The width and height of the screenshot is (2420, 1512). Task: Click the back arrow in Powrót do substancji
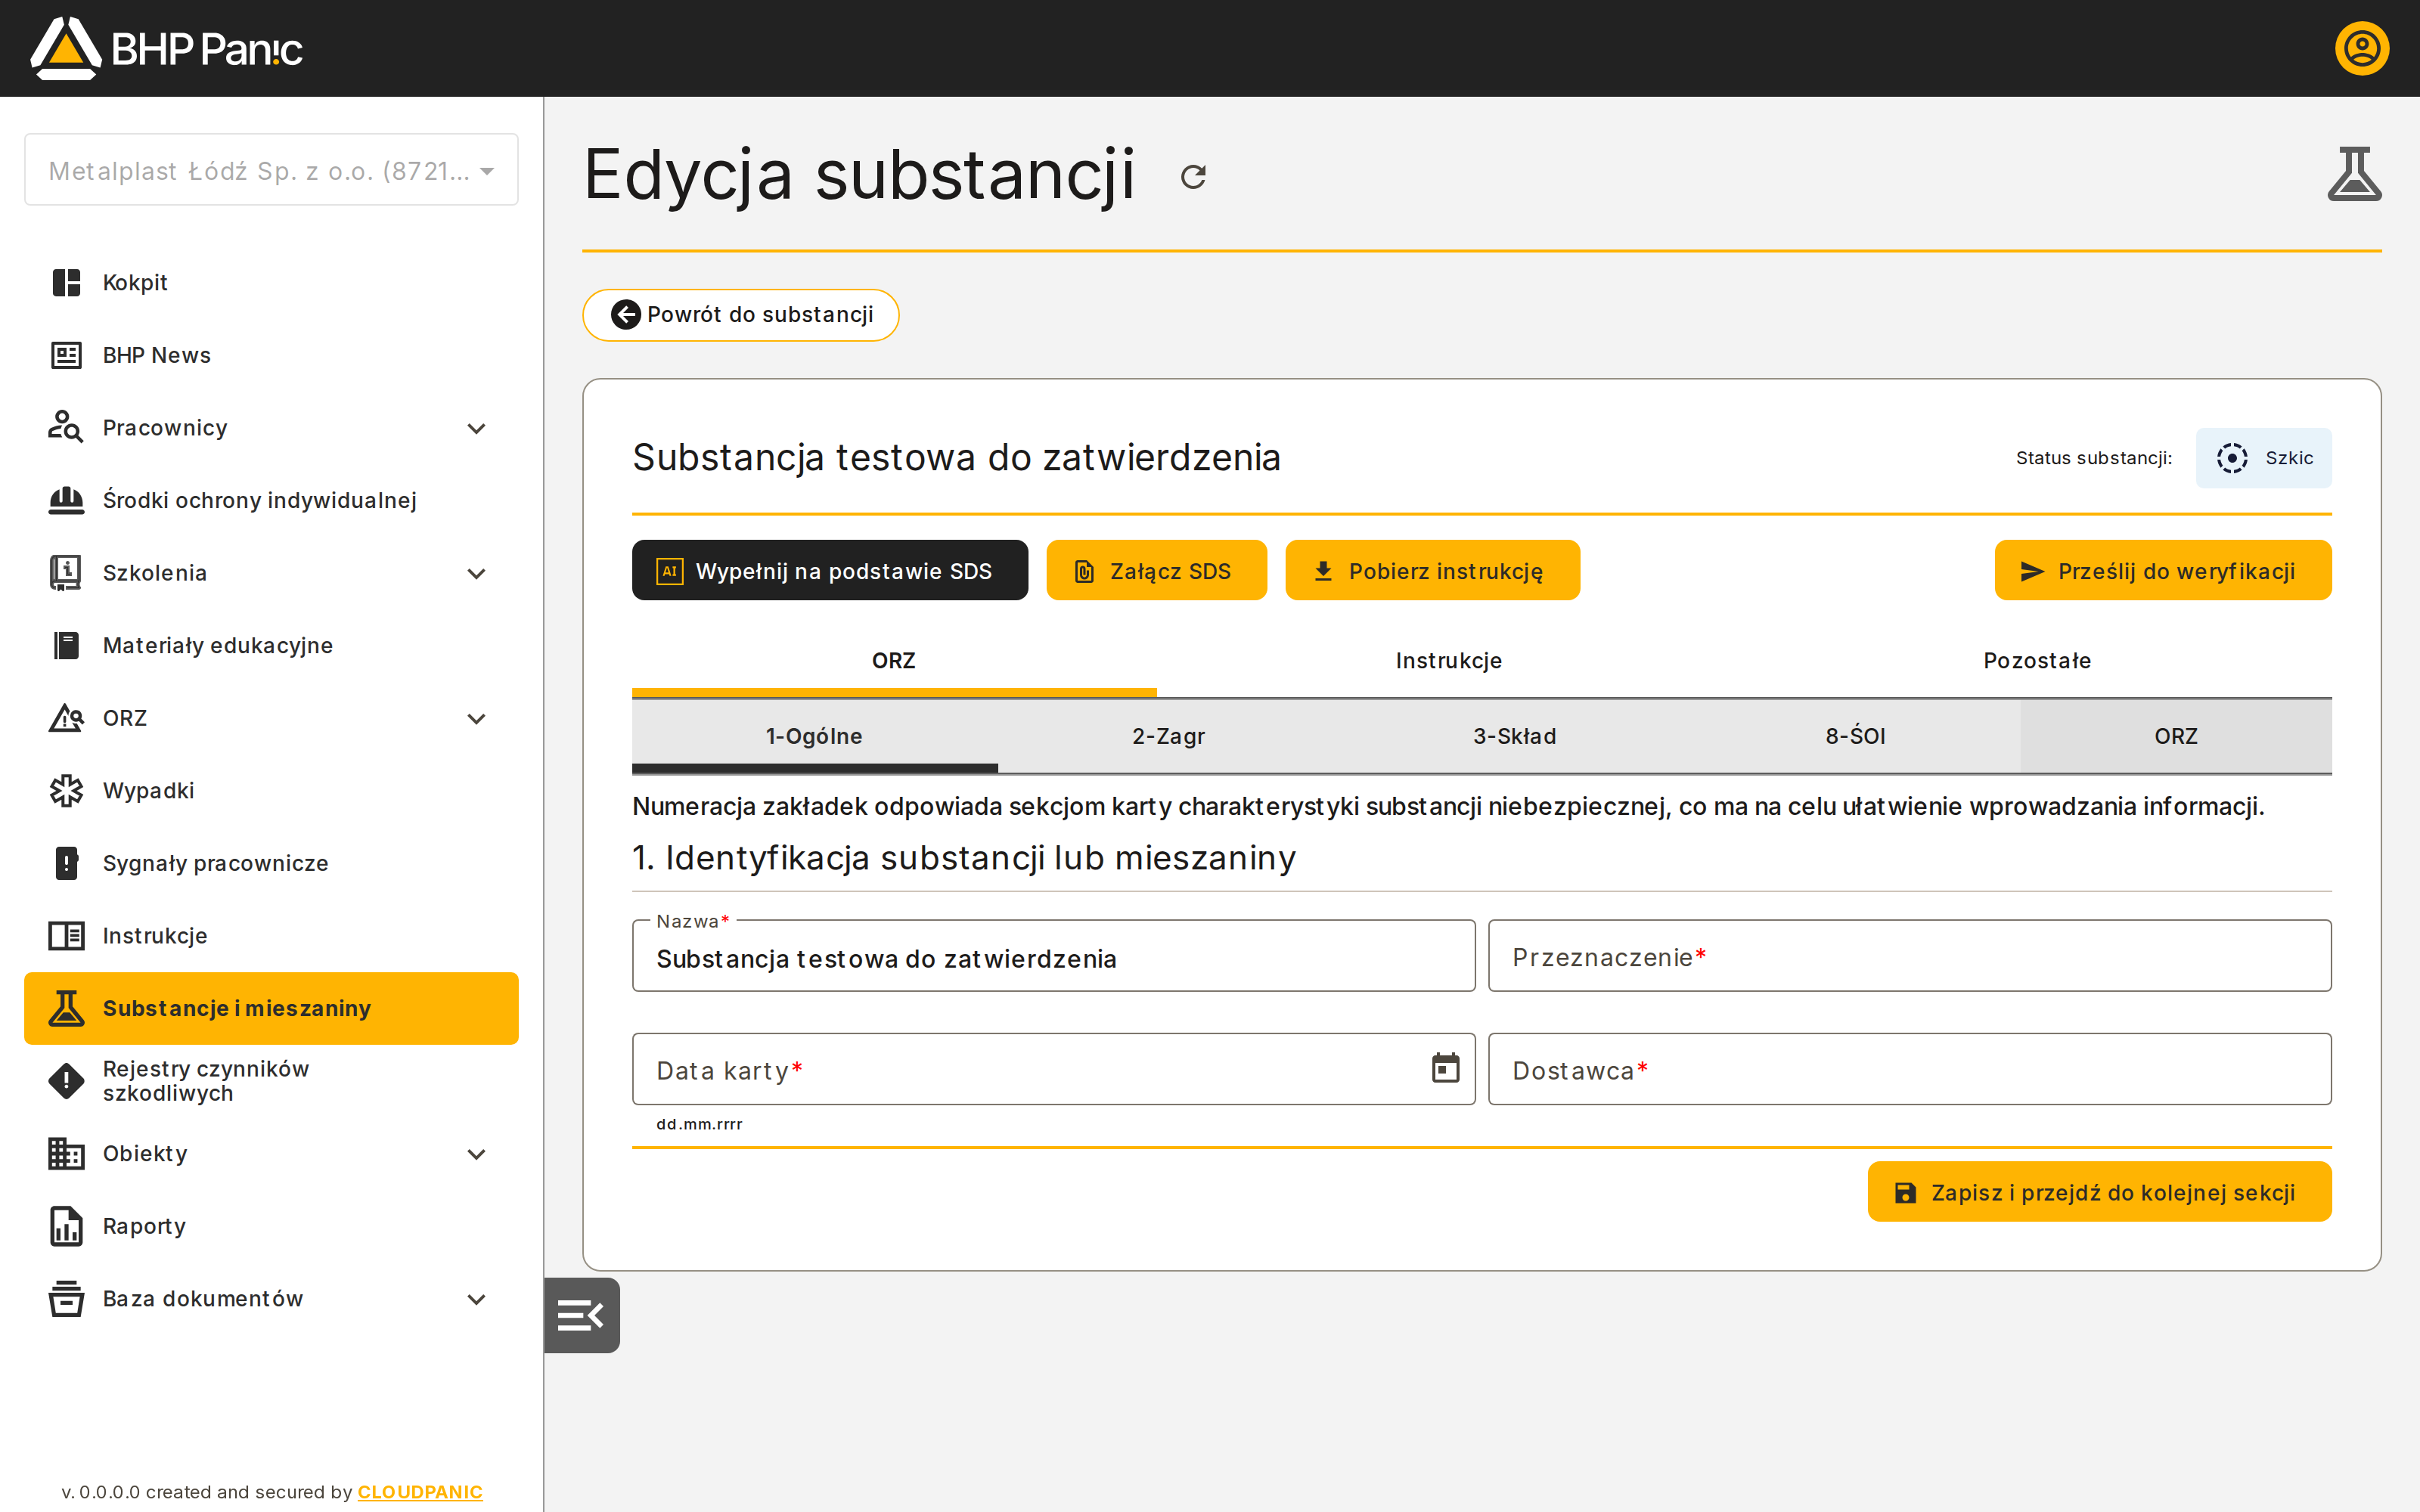click(x=626, y=315)
